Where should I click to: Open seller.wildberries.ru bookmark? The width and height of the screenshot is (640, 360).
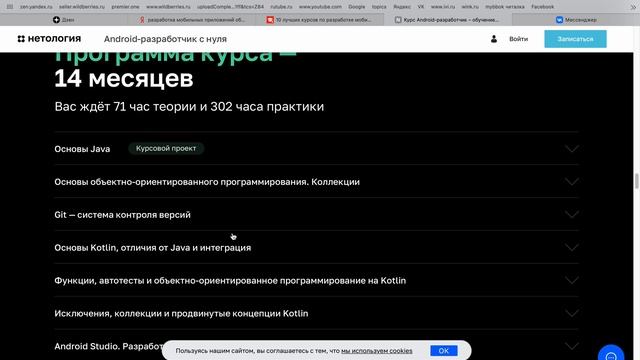(x=82, y=7)
